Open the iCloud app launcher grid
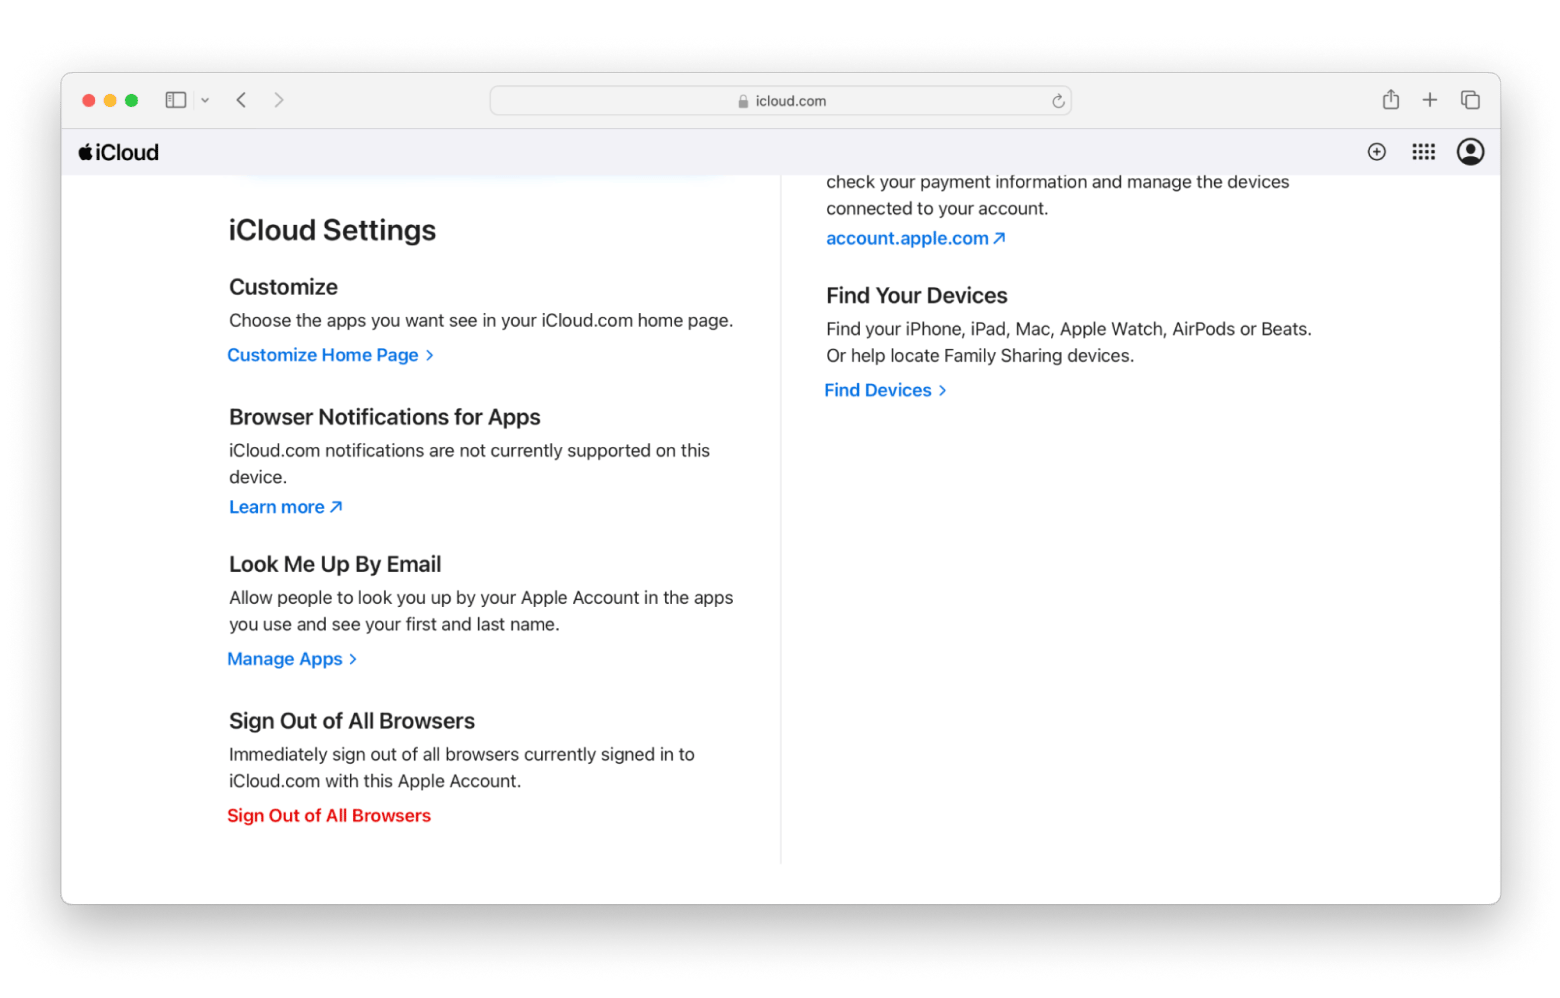Viewport: 1560px width, 998px height. (1424, 152)
